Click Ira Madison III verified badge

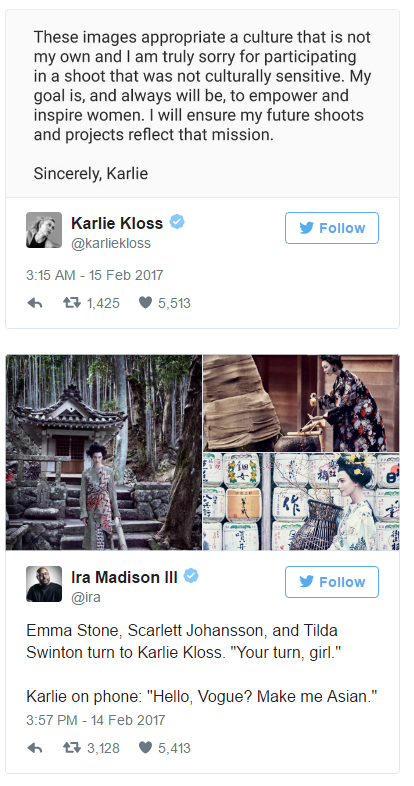pyautogui.click(x=191, y=576)
